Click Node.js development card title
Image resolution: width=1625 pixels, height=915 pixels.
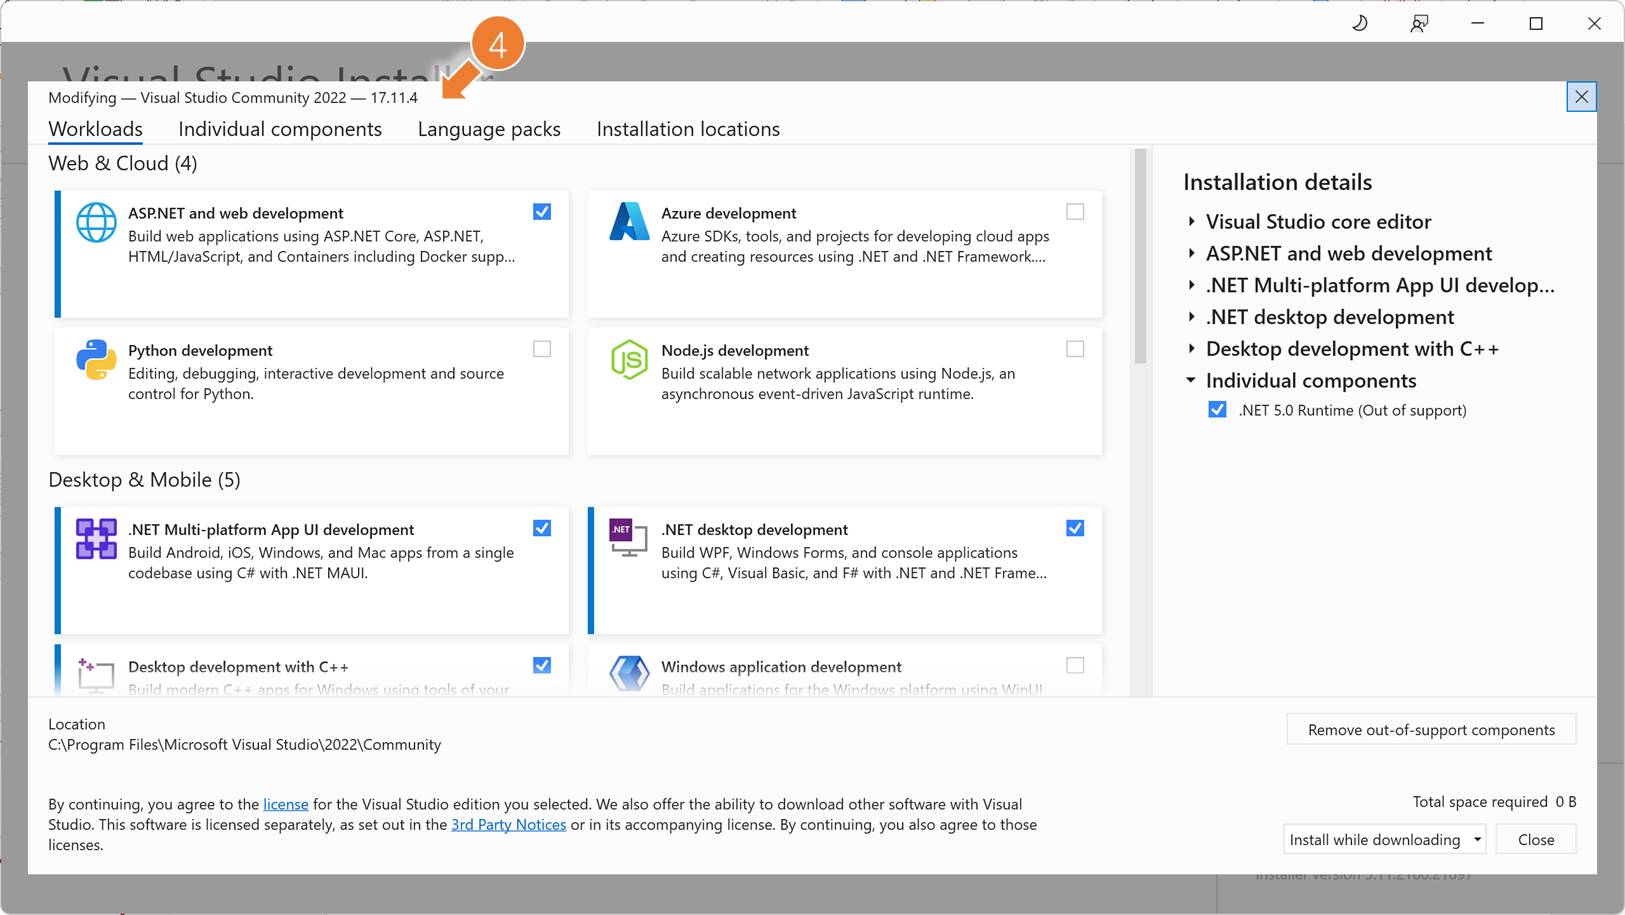735,351
